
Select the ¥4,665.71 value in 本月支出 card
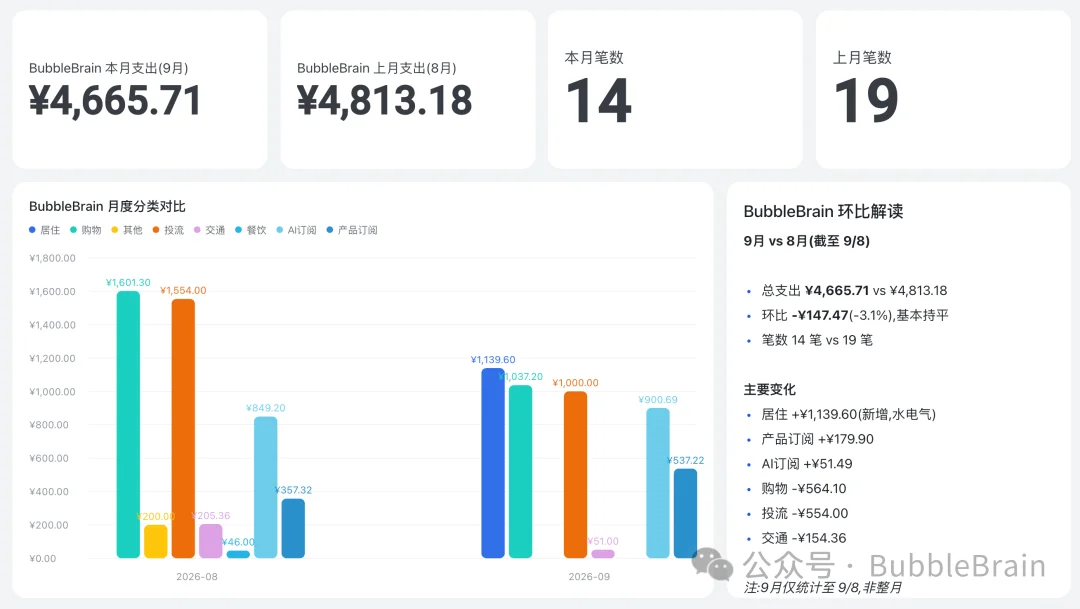115,101
